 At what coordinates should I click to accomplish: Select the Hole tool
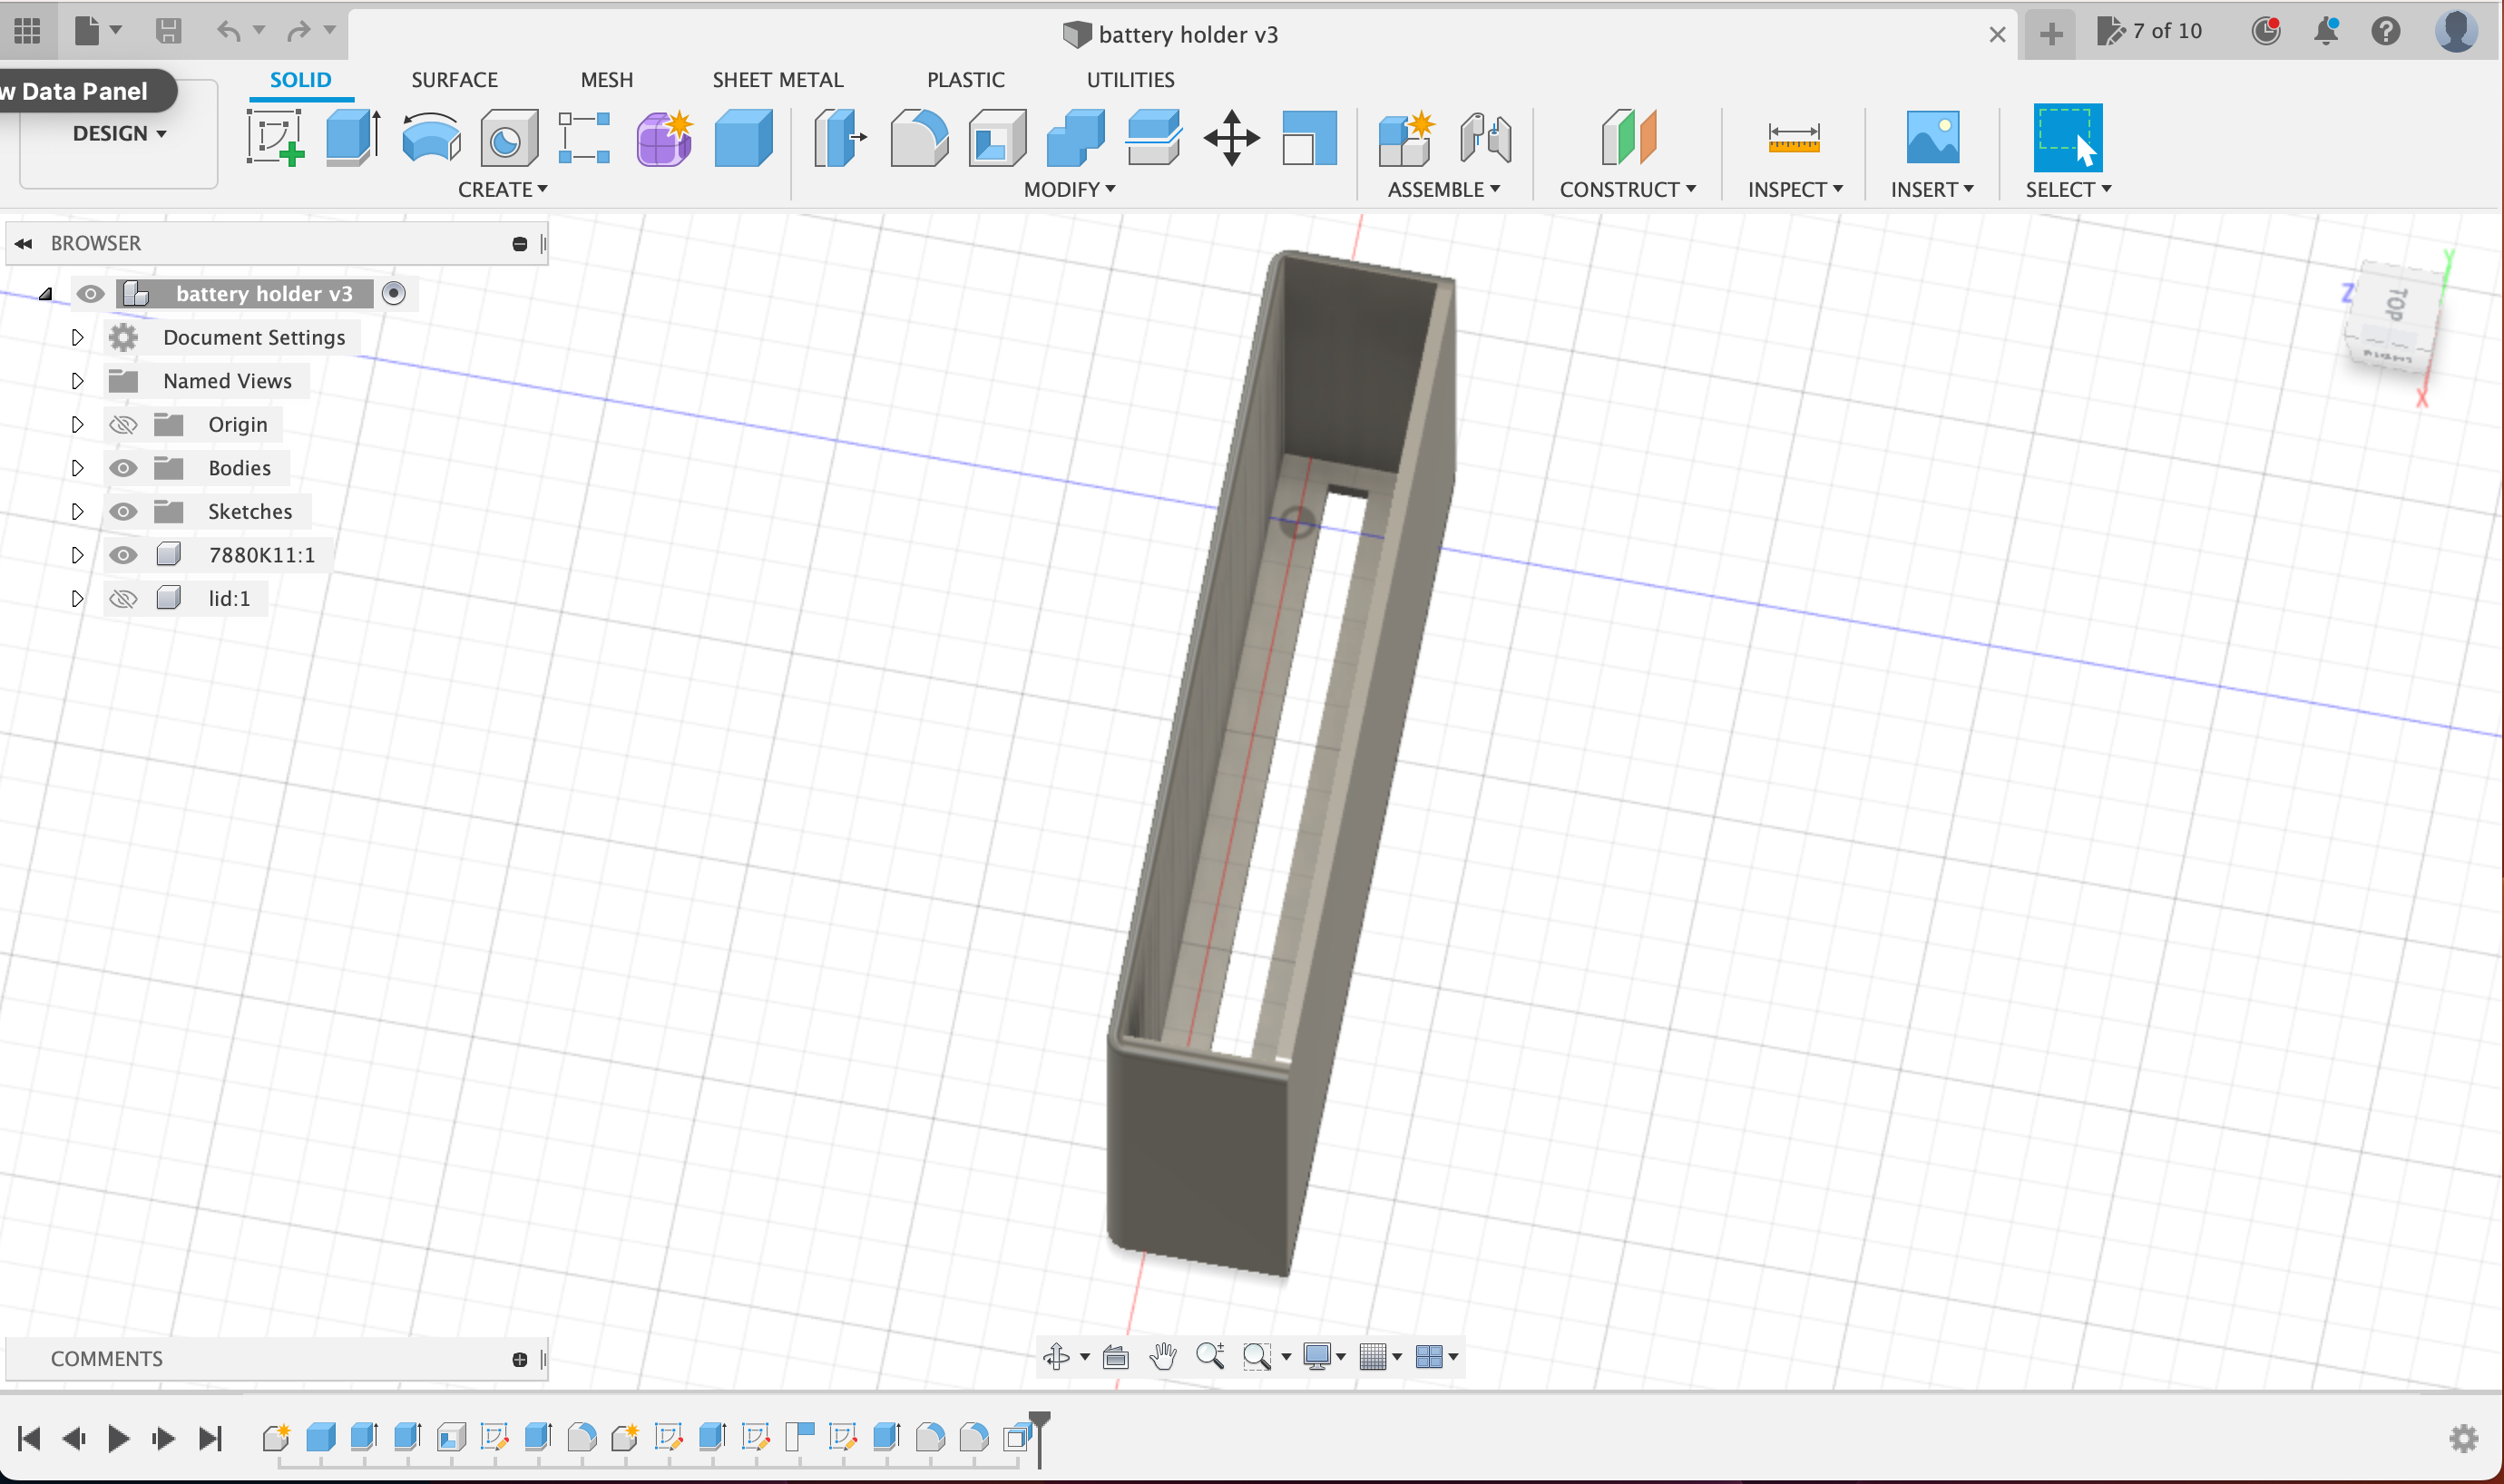[508, 138]
